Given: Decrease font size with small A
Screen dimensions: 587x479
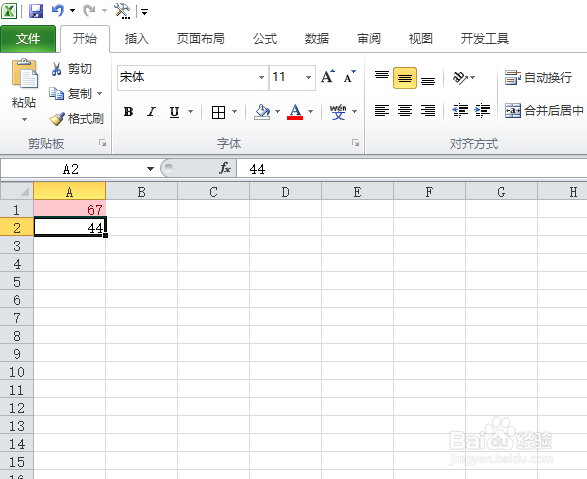Looking at the screenshot, I should click(350, 77).
